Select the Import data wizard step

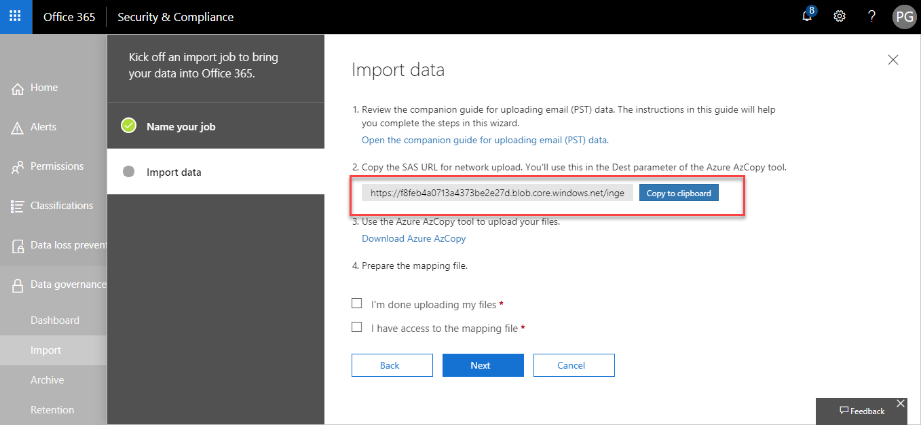point(216,172)
